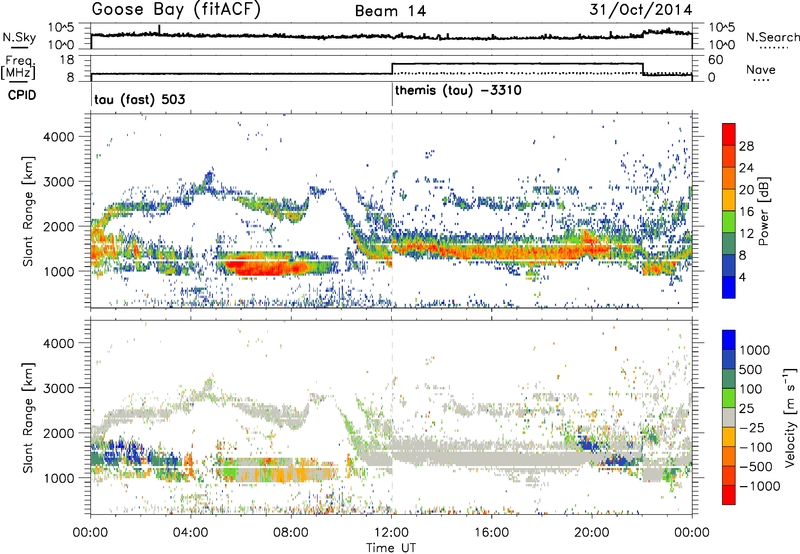Click the '500' label on the velocity colorbar
The image size is (800, 554).
pos(751,369)
